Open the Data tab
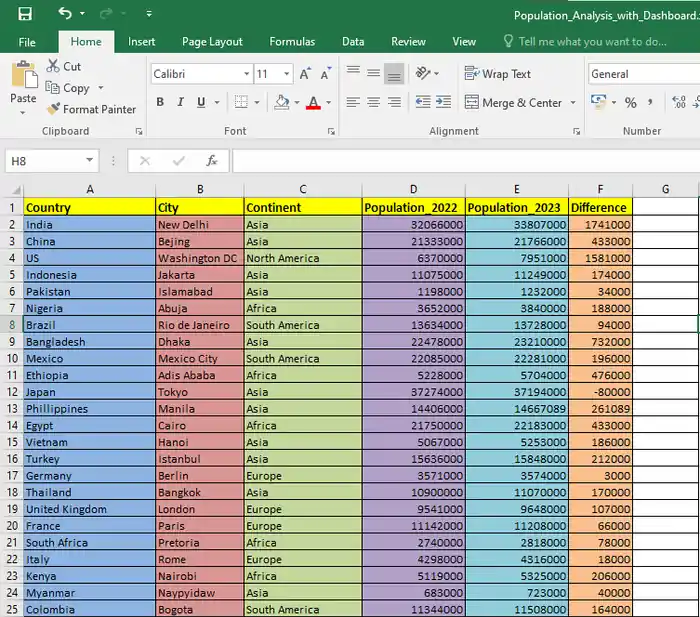 point(353,42)
